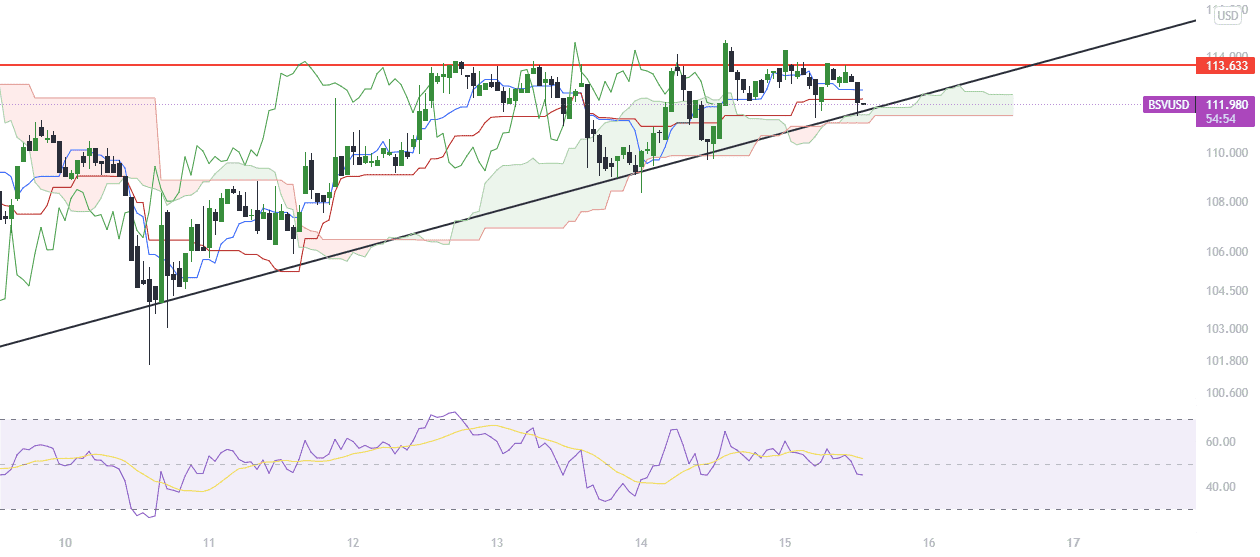The height and width of the screenshot is (557, 1260).
Task: Click the 104.500 price axis label
Action: pos(1225,291)
